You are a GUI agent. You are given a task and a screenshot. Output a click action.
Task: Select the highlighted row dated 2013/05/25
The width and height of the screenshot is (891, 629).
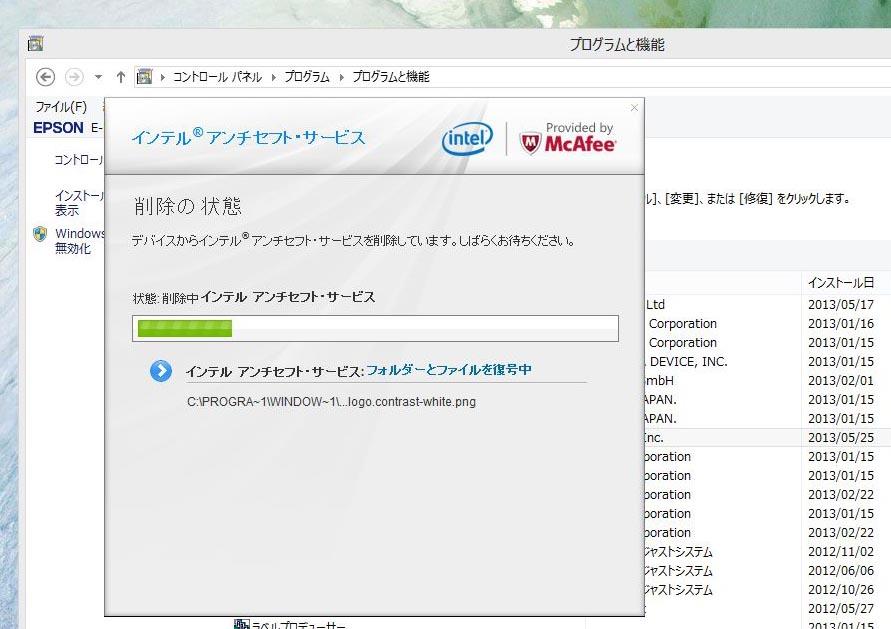click(x=768, y=438)
